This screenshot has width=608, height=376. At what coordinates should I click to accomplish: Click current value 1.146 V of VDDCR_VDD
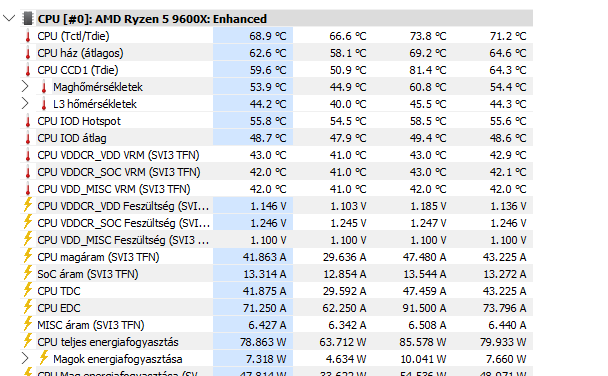pos(268,207)
